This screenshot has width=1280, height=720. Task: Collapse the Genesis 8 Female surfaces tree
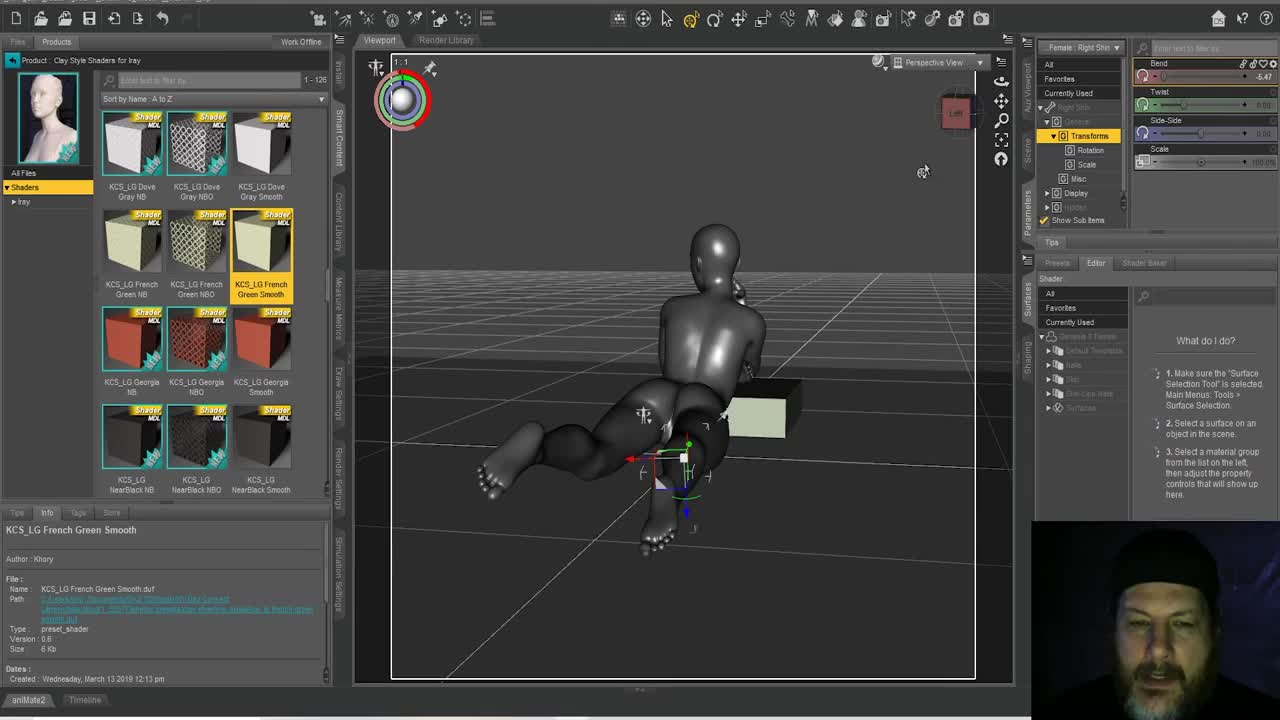click(x=1041, y=337)
